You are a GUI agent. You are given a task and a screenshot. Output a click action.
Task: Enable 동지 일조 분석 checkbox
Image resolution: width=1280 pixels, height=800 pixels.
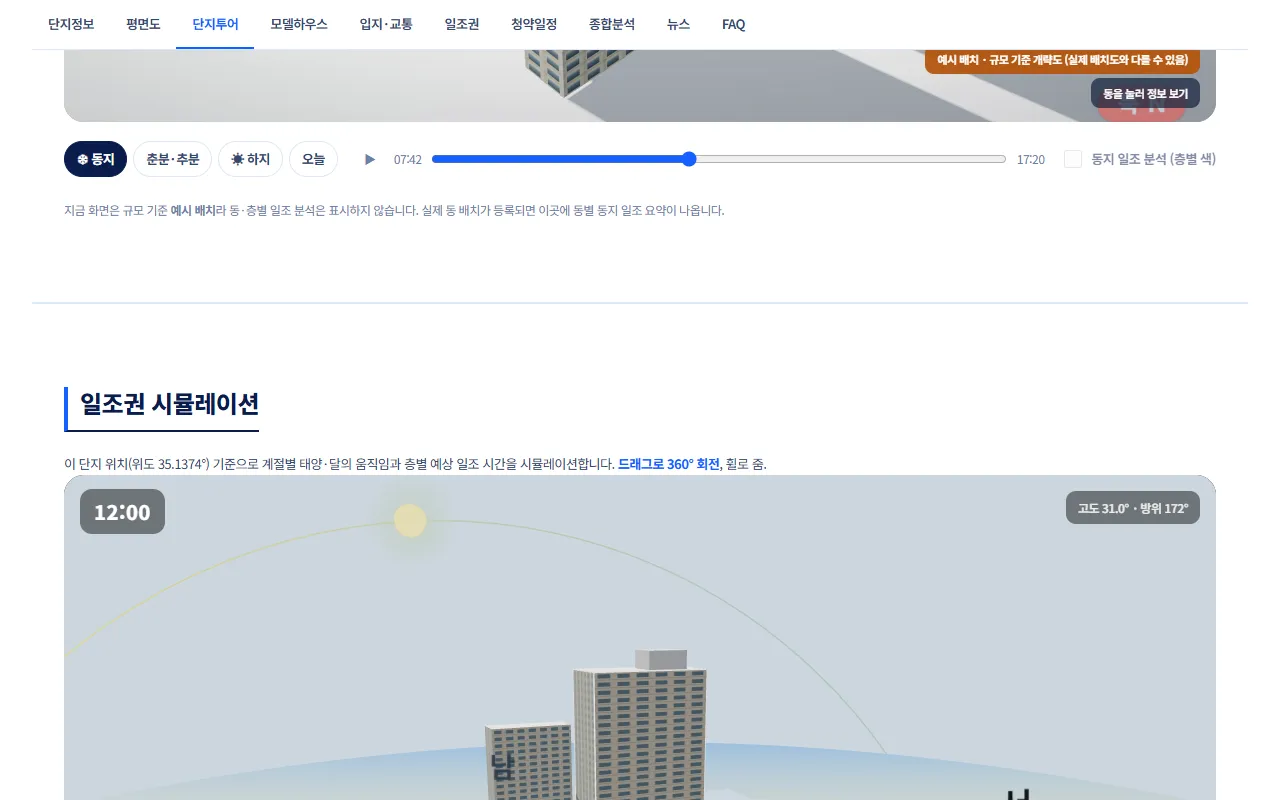(x=1073, y=159)
